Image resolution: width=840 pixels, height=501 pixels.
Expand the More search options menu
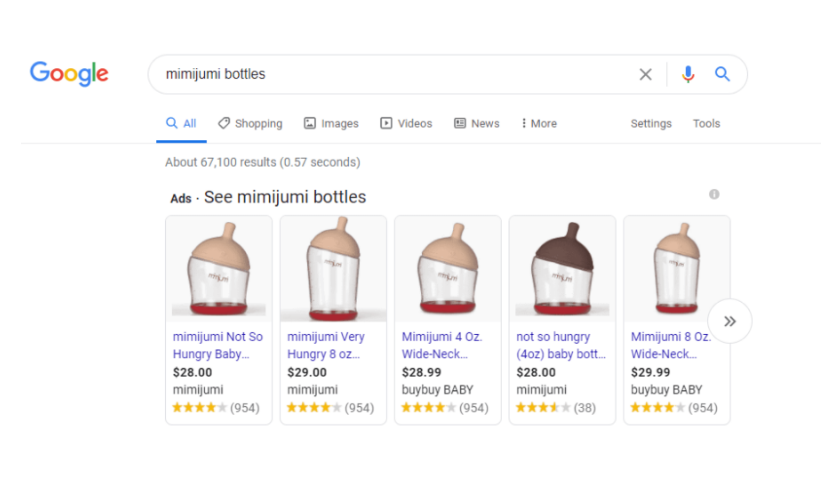pyautogui.click(x=539, y=124)
